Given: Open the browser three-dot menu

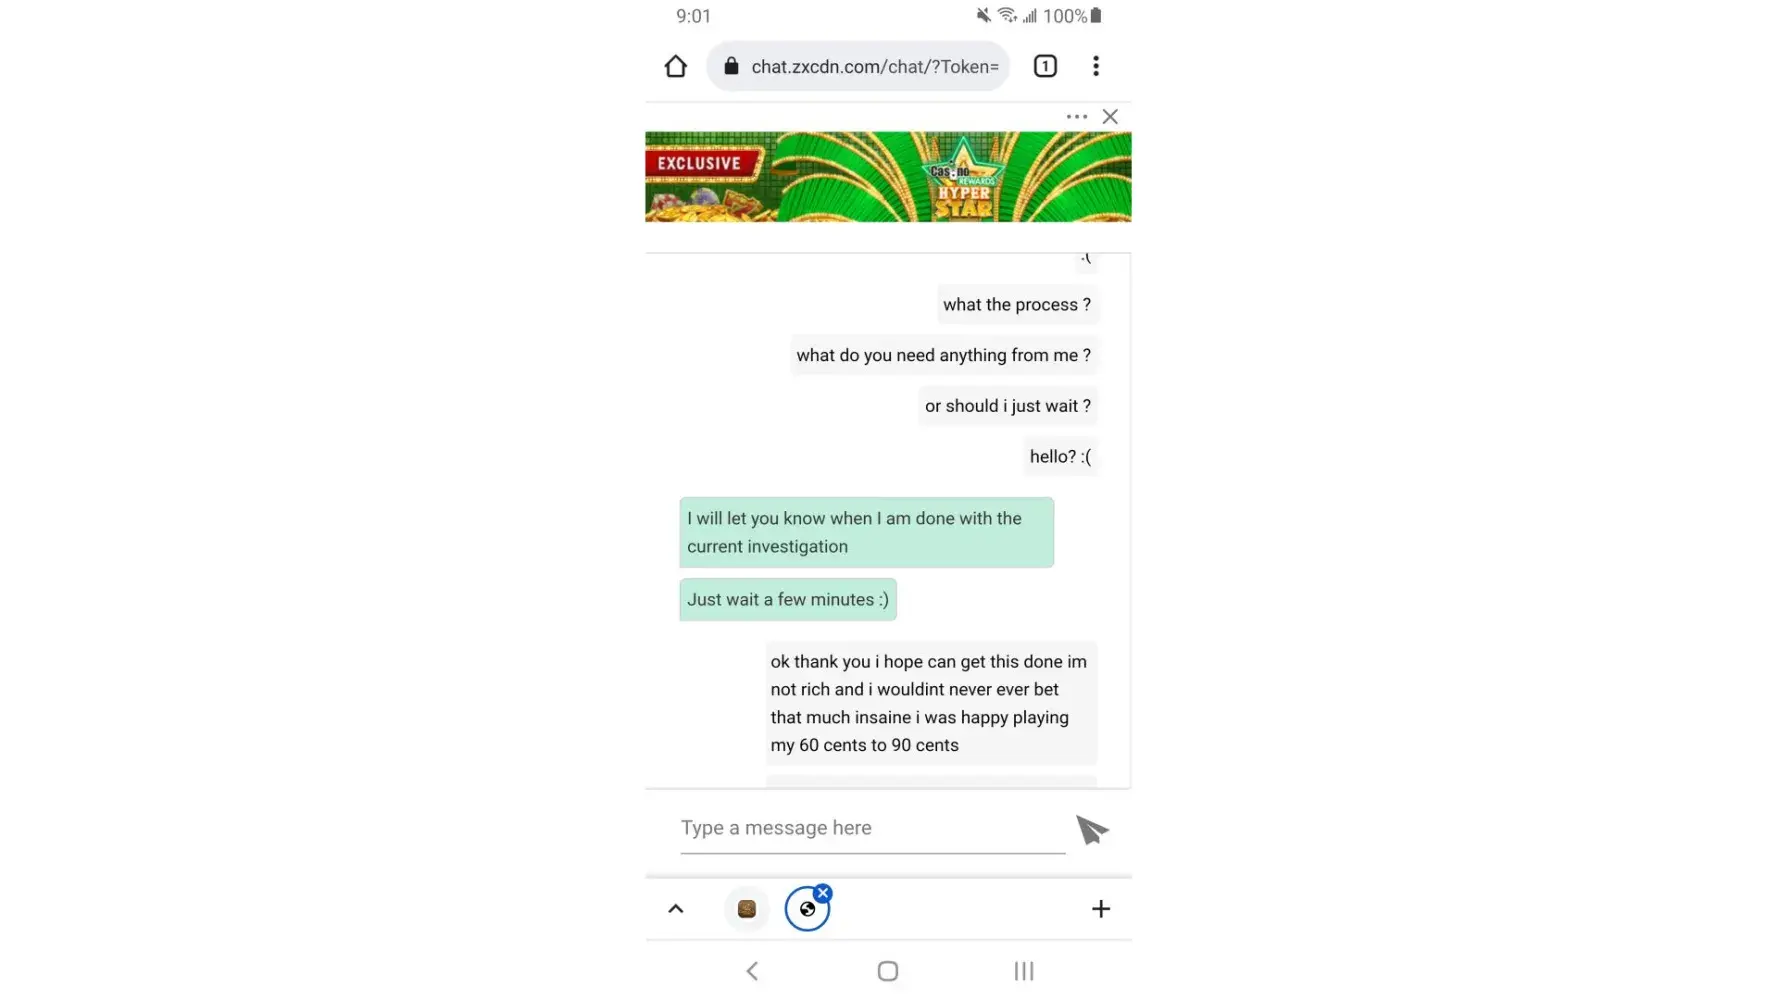Looking at the screenshot, I should click(1096, 66).
